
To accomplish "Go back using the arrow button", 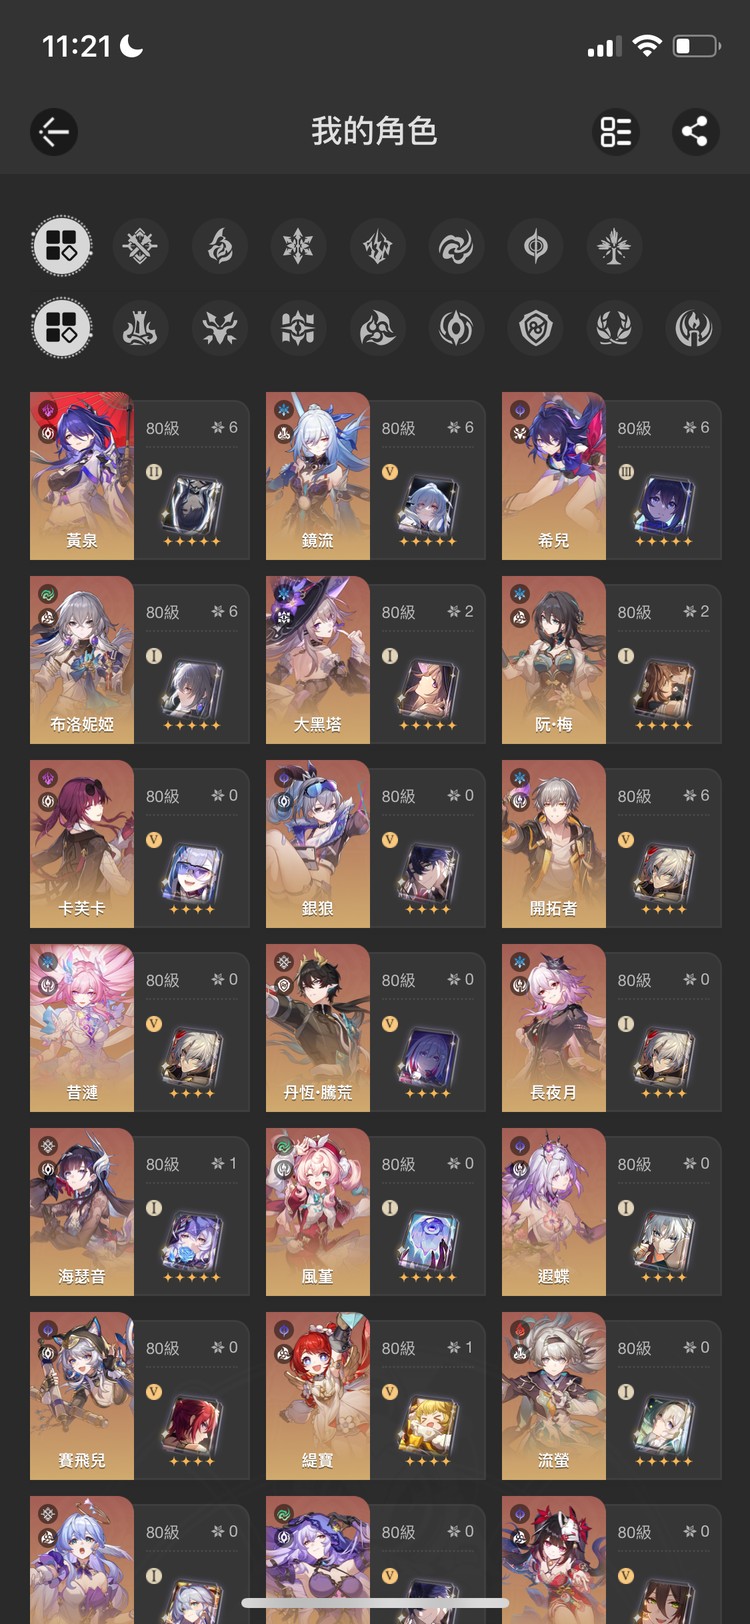I will pos(54,131).
